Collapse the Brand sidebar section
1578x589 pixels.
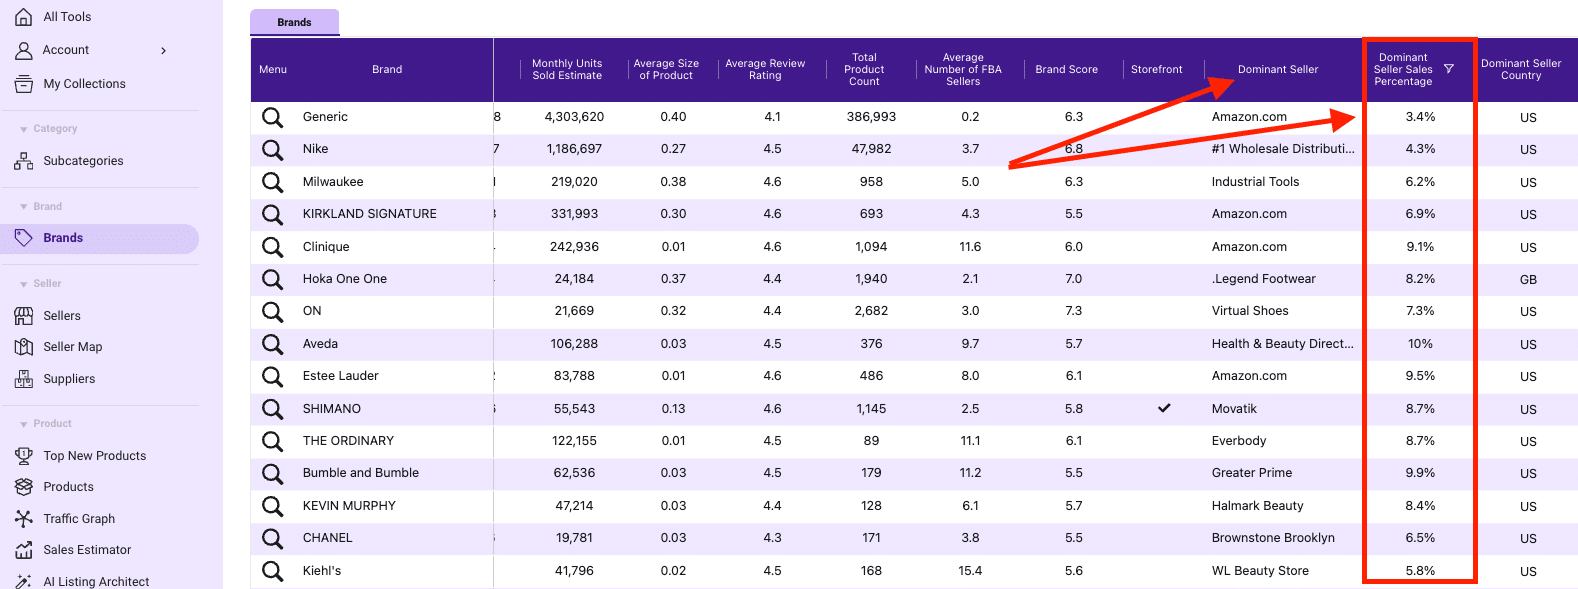(x=24, y=207)
